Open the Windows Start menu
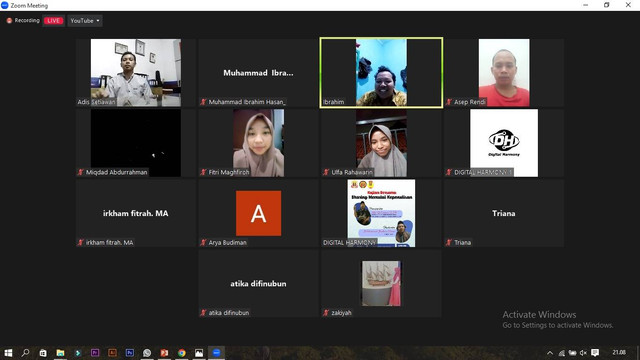The image size is (640, 360). (8, 353)
